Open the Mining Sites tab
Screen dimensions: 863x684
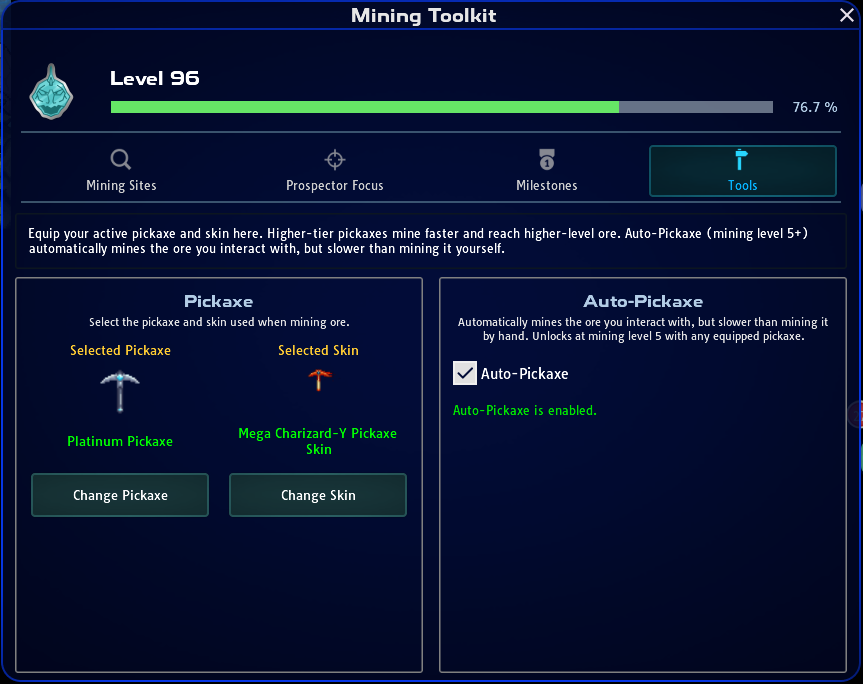coord(121,171)
